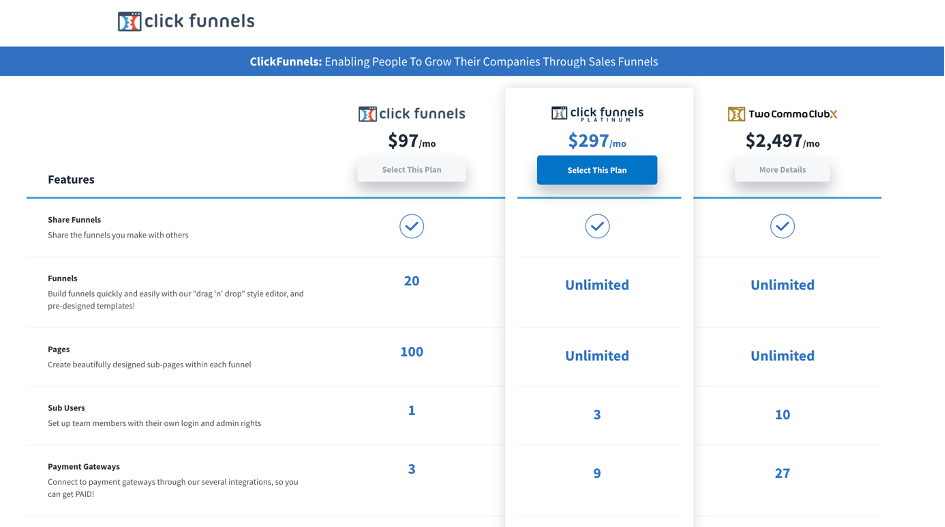This screenshot has height=527, width=945.
Task: Click the ClickFunnels logo in the header
Action: (186, 21)
